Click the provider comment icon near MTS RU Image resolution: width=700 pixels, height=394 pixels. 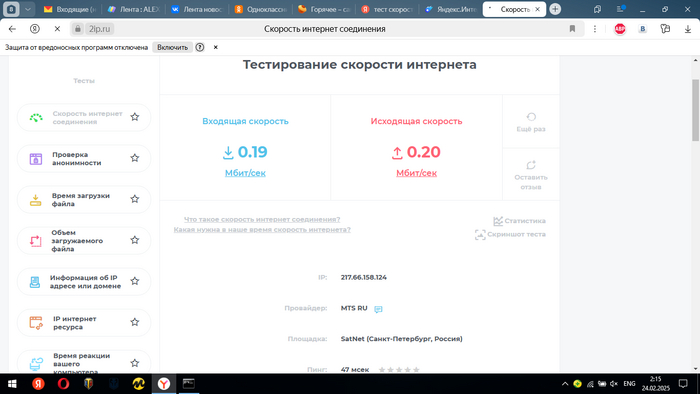point(378,309)
